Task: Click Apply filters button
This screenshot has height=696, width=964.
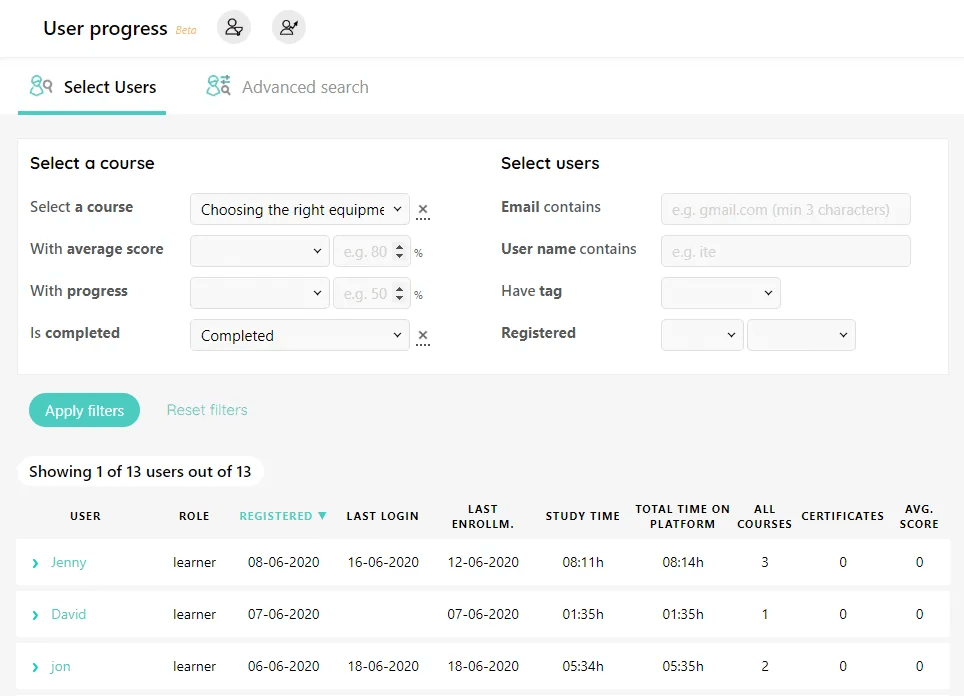Action: (x=84, y=410)
